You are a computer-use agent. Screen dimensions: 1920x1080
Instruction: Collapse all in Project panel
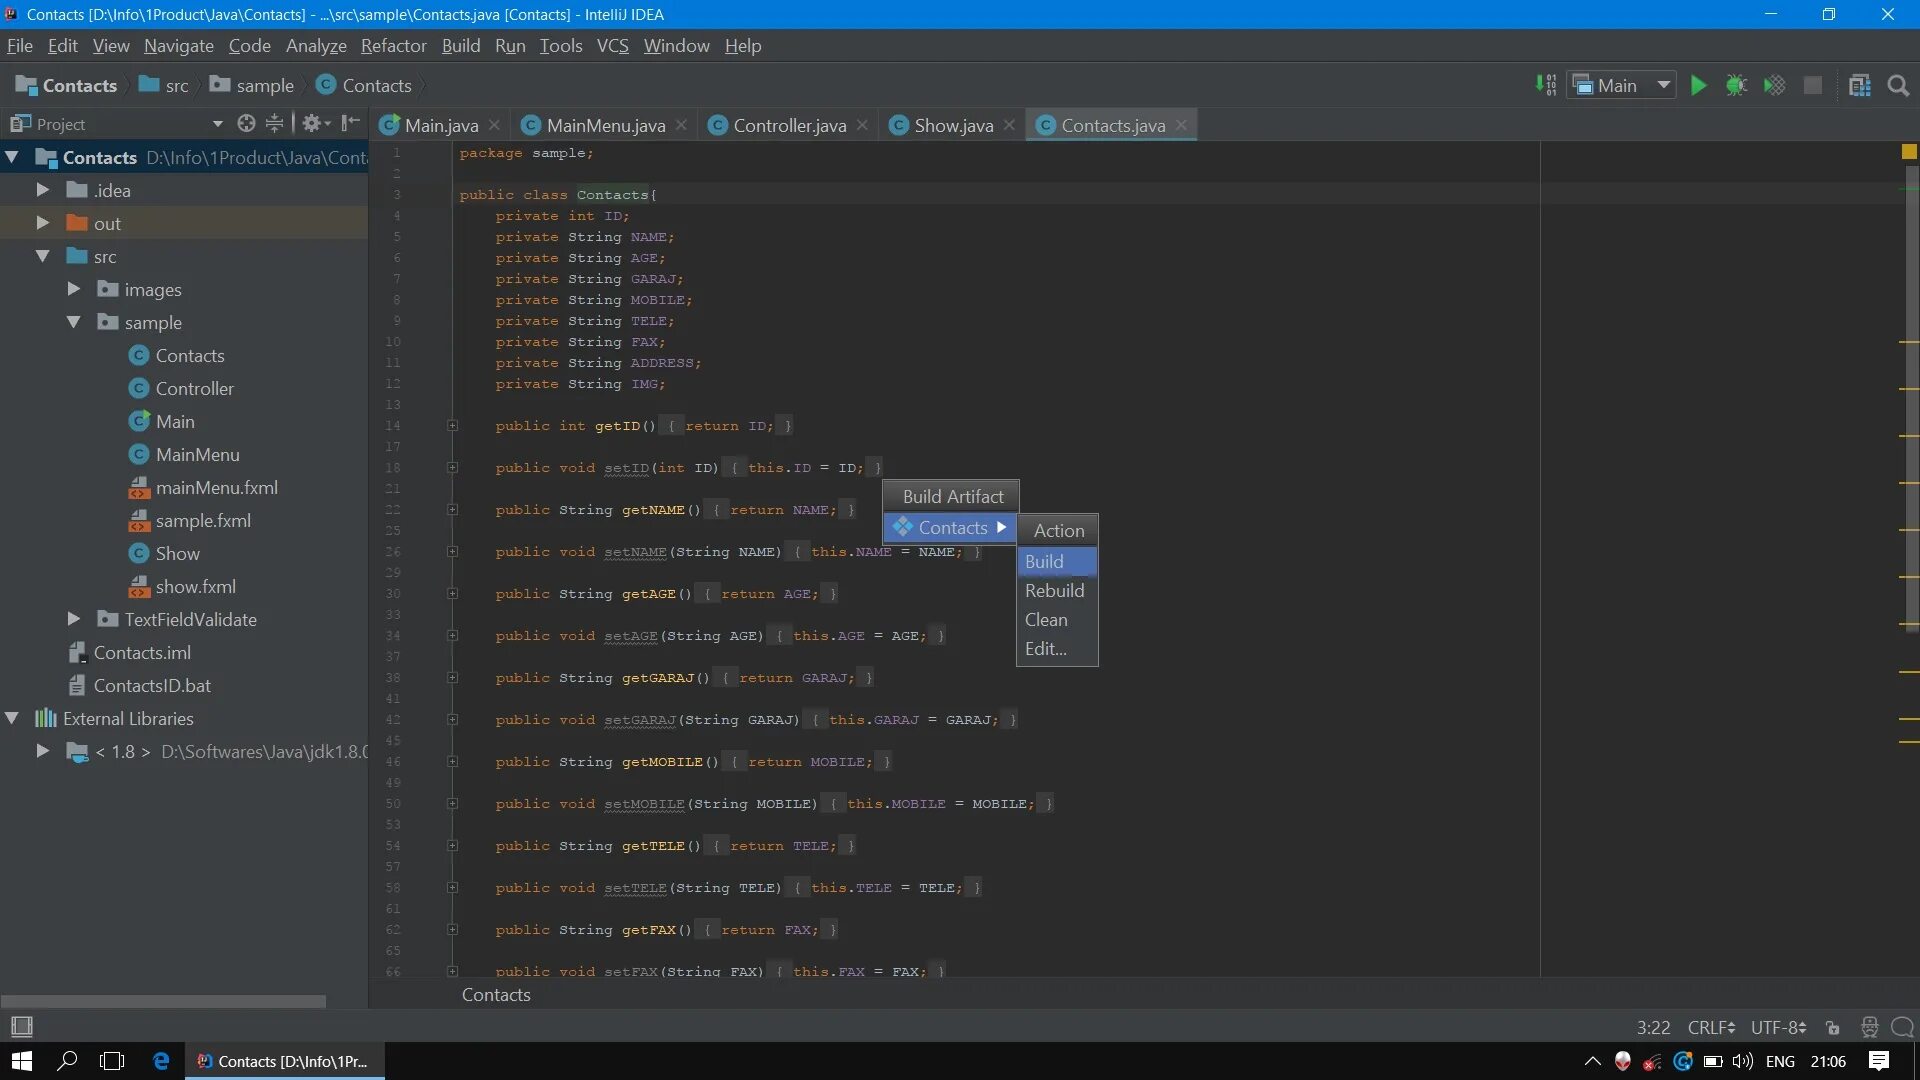click(274, 123)
